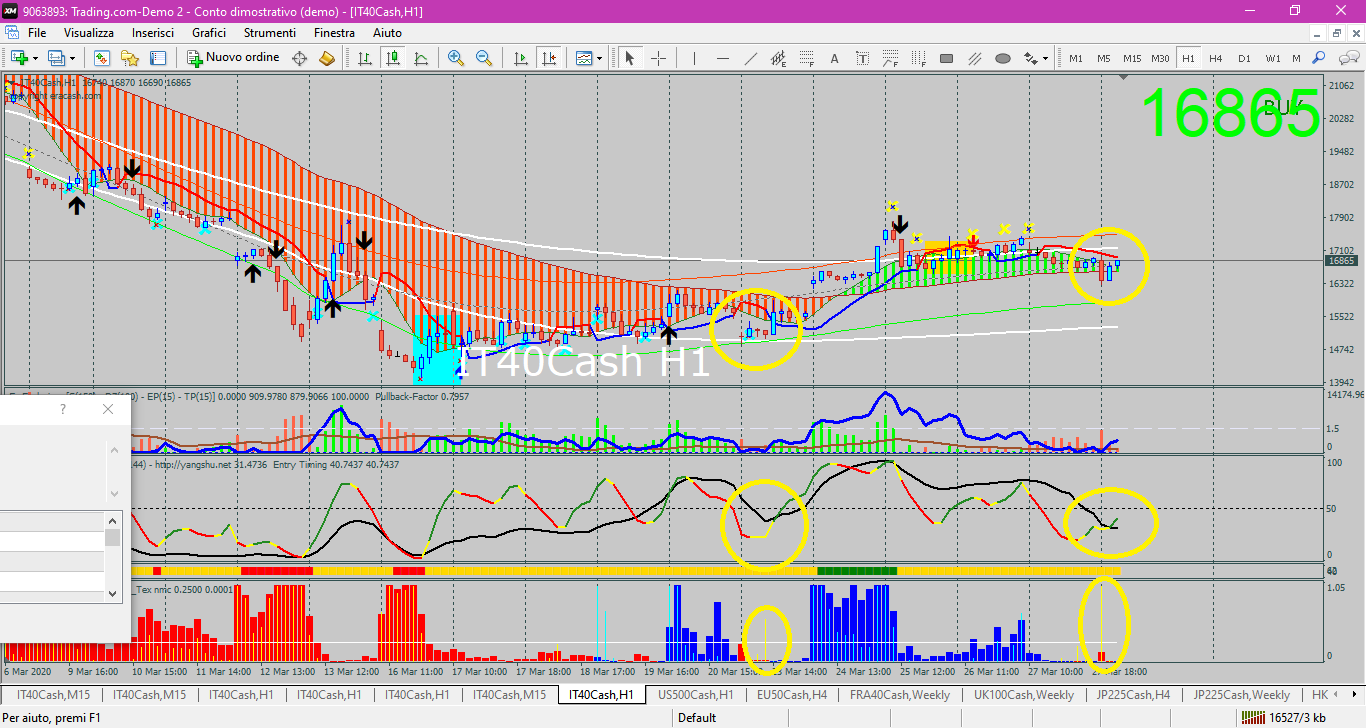Image resolution: width=1366 pixels, height=728 pixels.
Task: Select the horizontal line tool
Action: click(722, 58)
